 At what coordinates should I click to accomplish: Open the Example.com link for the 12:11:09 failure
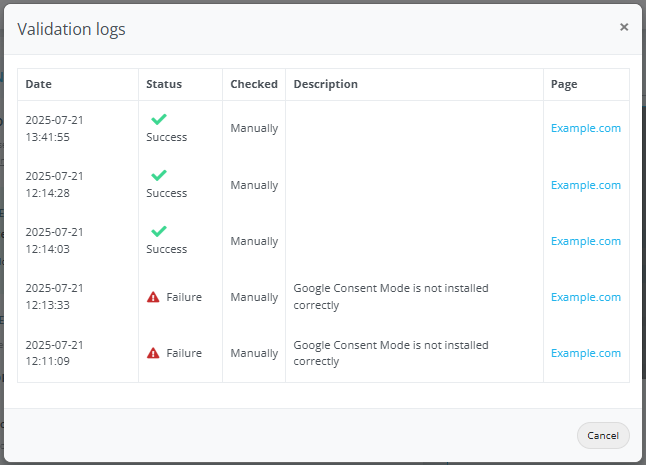point(585,353)
